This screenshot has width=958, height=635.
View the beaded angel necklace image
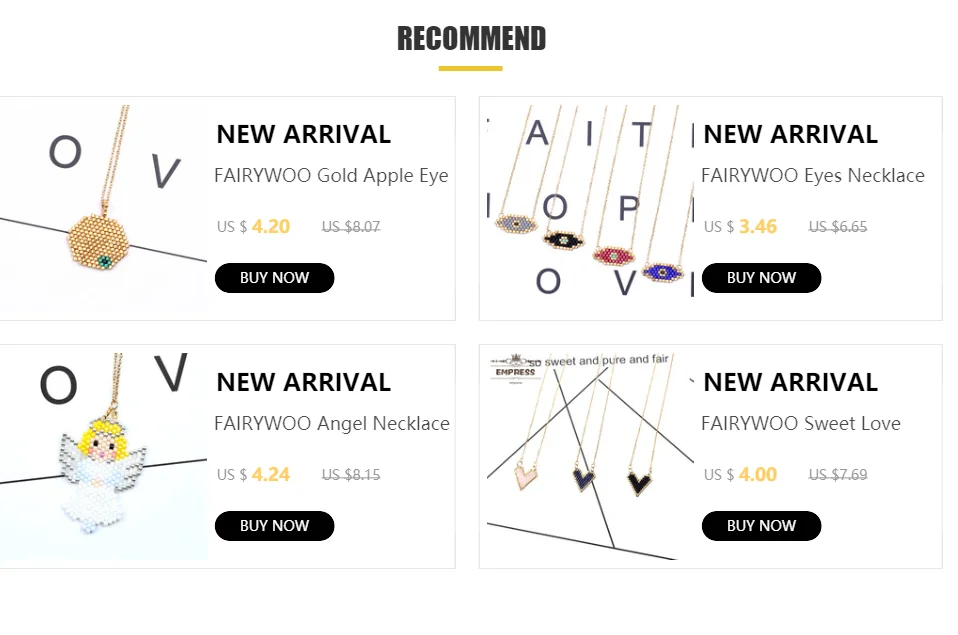click(104, 456)
